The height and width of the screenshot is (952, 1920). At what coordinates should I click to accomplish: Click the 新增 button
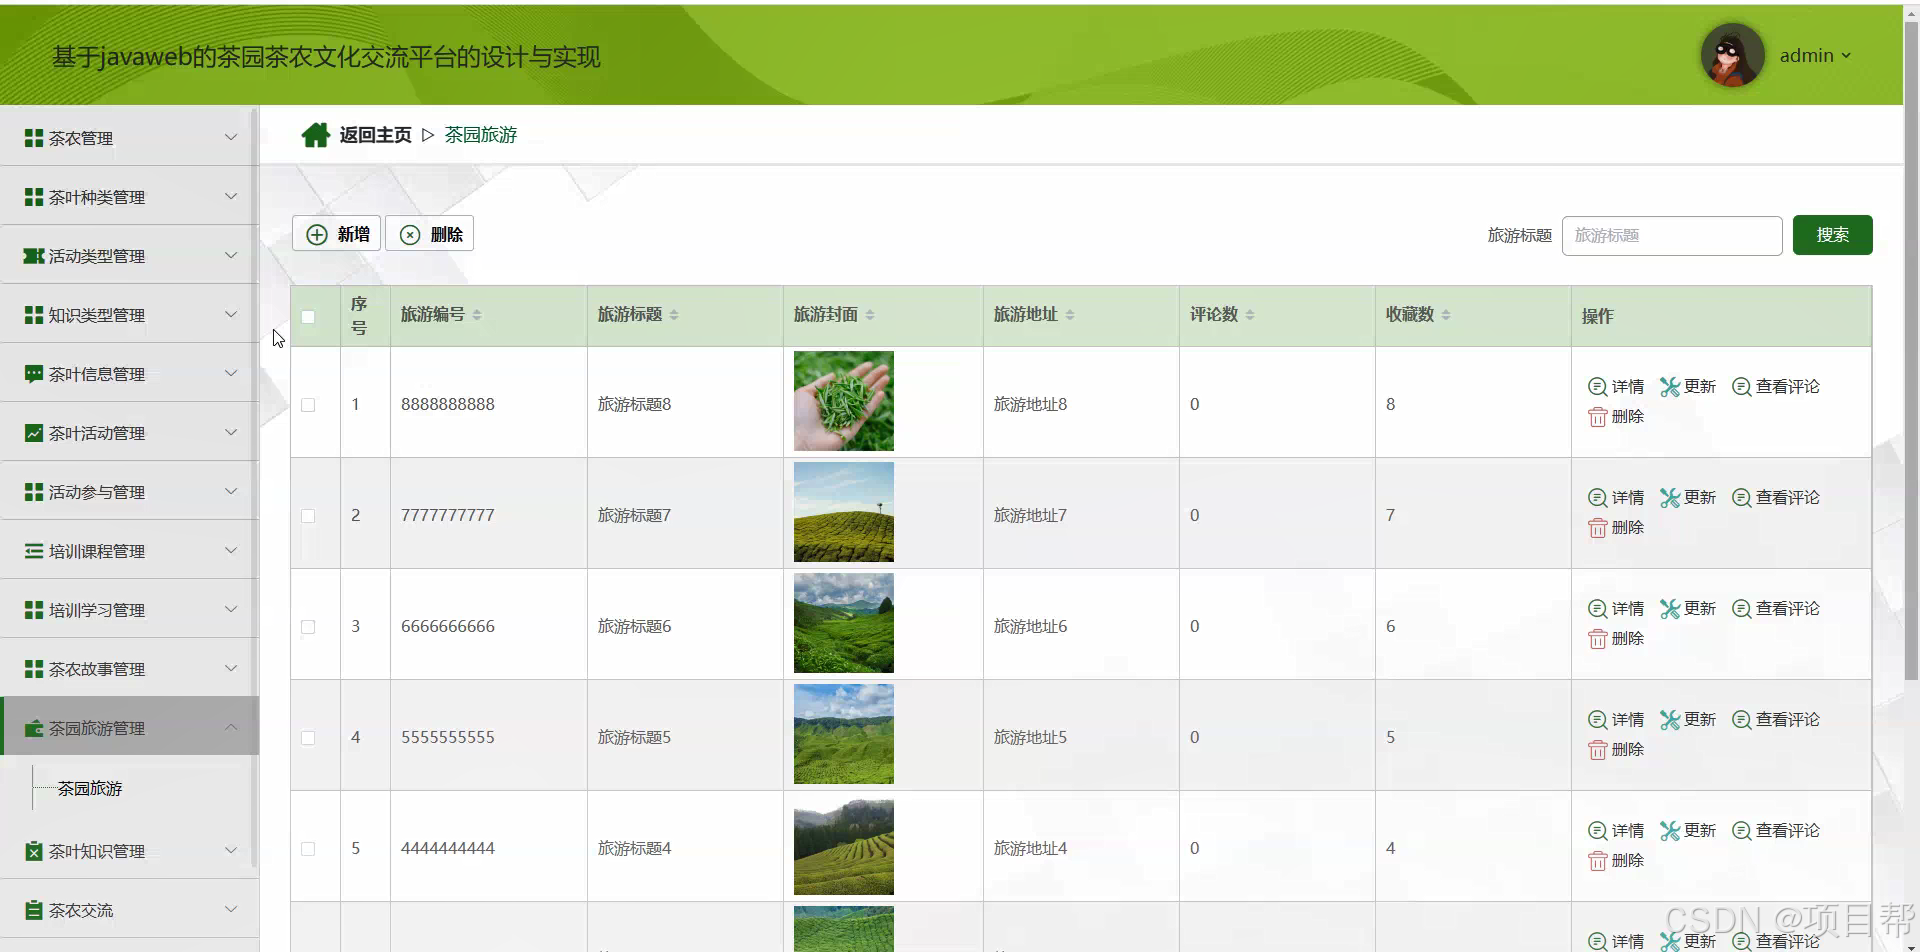click(x=336, y=234)
